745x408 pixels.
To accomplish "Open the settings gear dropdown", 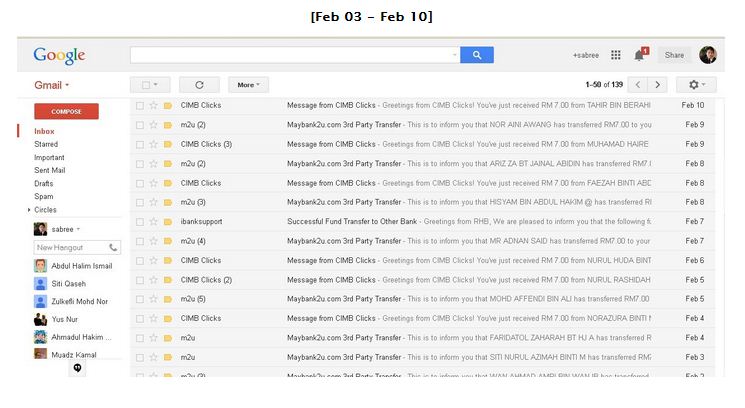I will click(x=697, y=85).
